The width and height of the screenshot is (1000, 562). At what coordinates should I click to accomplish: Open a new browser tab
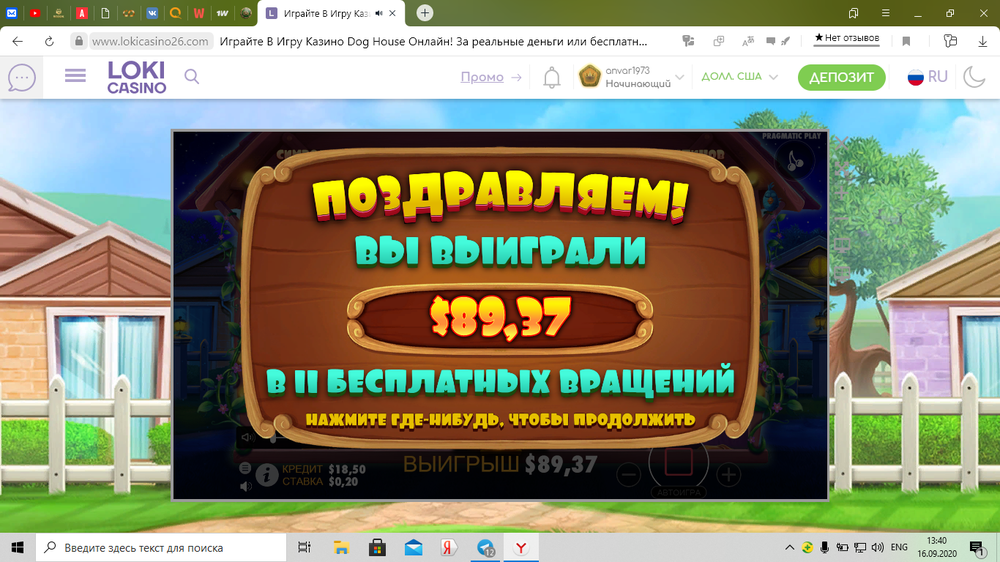click(x=425, y=13)
